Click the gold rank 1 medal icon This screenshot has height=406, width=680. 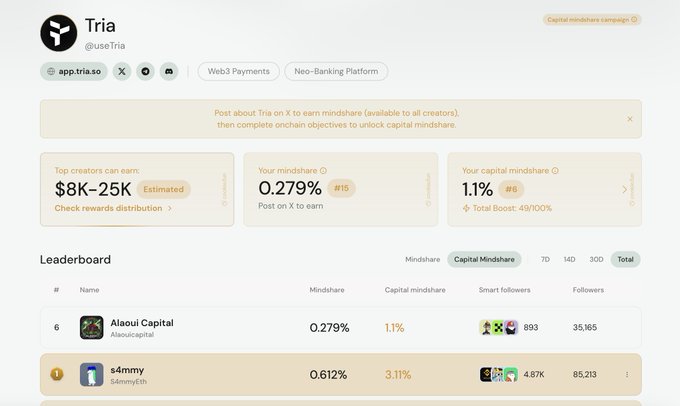(x=57, y=374)
